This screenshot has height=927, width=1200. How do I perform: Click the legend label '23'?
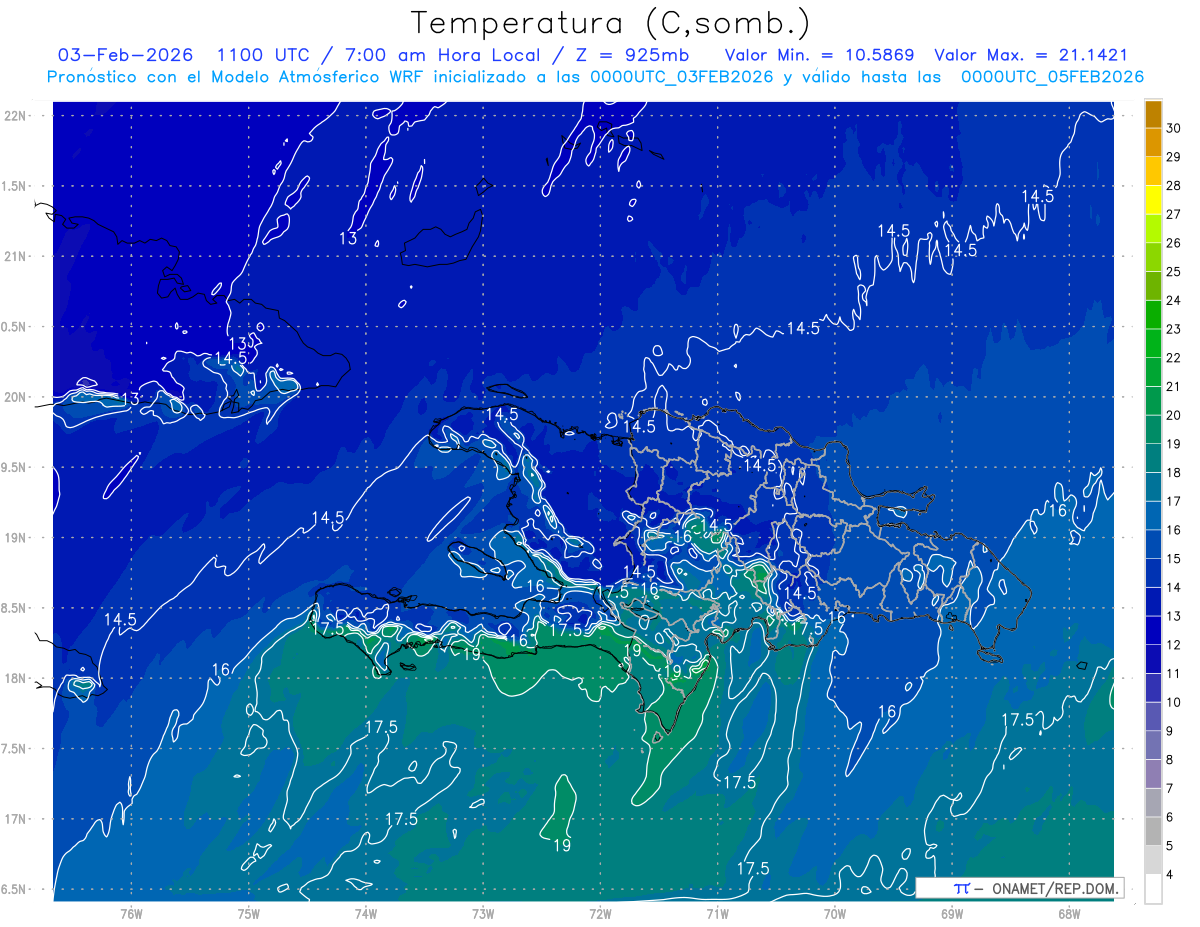pos(1174,329)
